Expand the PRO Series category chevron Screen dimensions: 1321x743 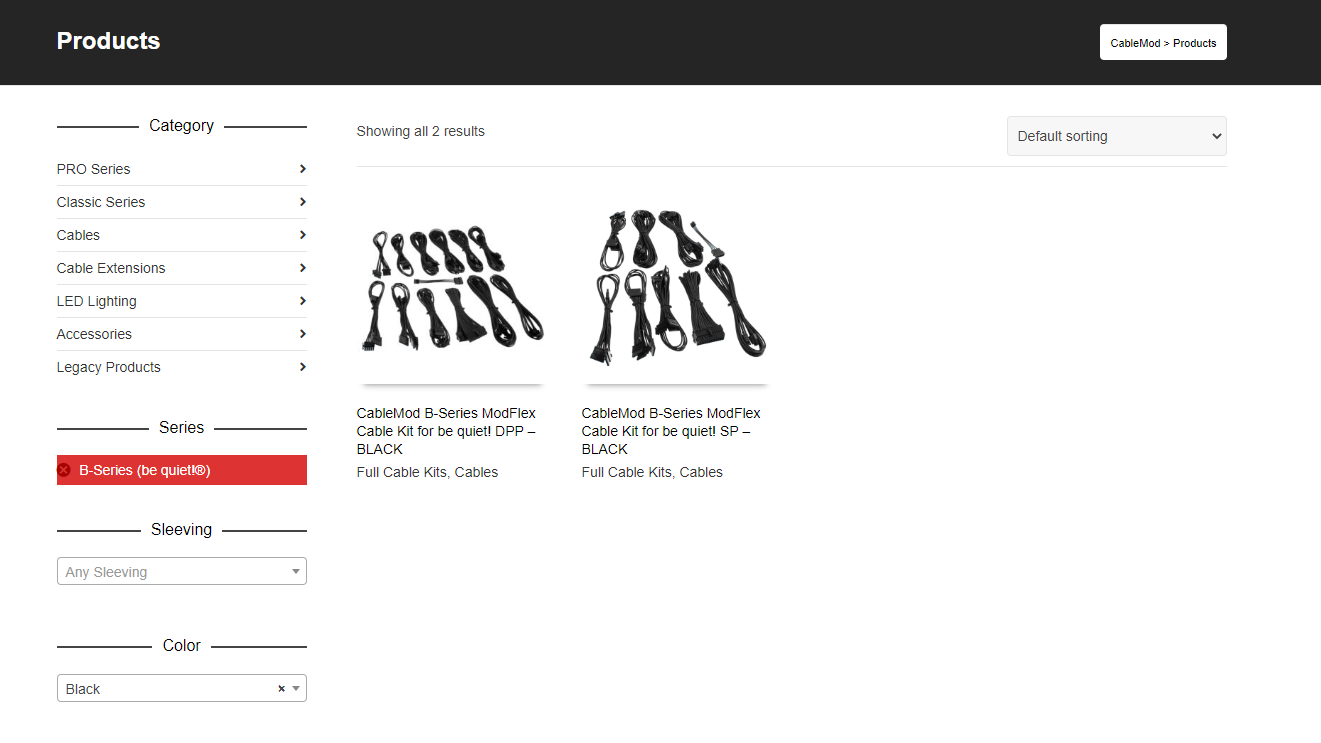point(302,169)
